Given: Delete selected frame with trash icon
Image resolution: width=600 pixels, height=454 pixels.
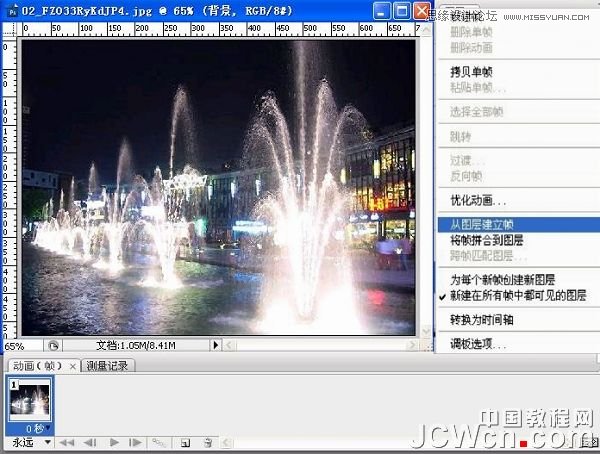Looking at the screenshot, I should coord(208,442).
